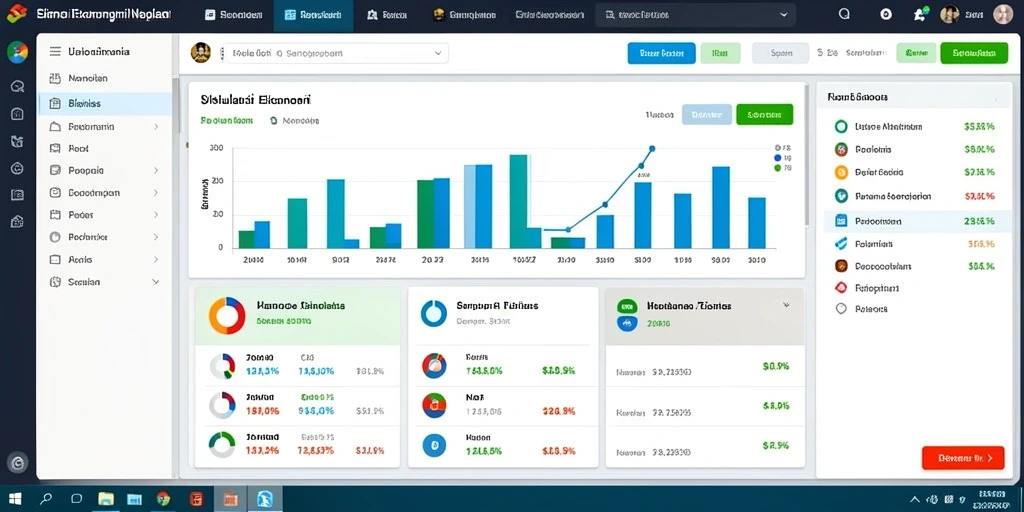Open the top tab with the yellow avatar icon
Screen dimensions: 1024x512
coord(464,14)
